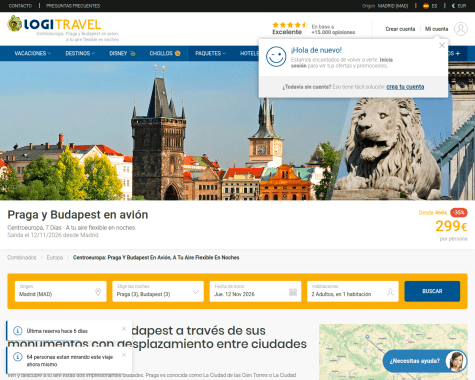Viewport: 475px width, 380px height.
Task: Click Crear cuenta link
Action: 400,29
